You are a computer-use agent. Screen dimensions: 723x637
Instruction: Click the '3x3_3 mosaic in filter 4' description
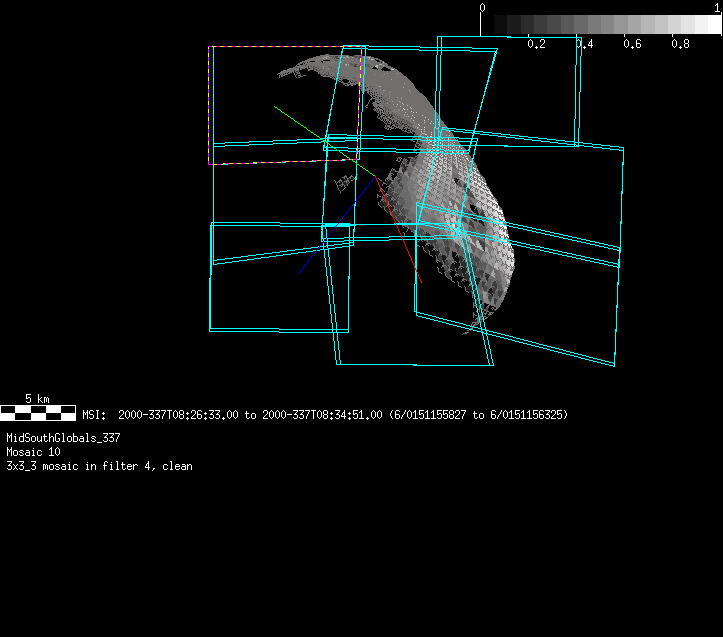(x=99, y=466)
